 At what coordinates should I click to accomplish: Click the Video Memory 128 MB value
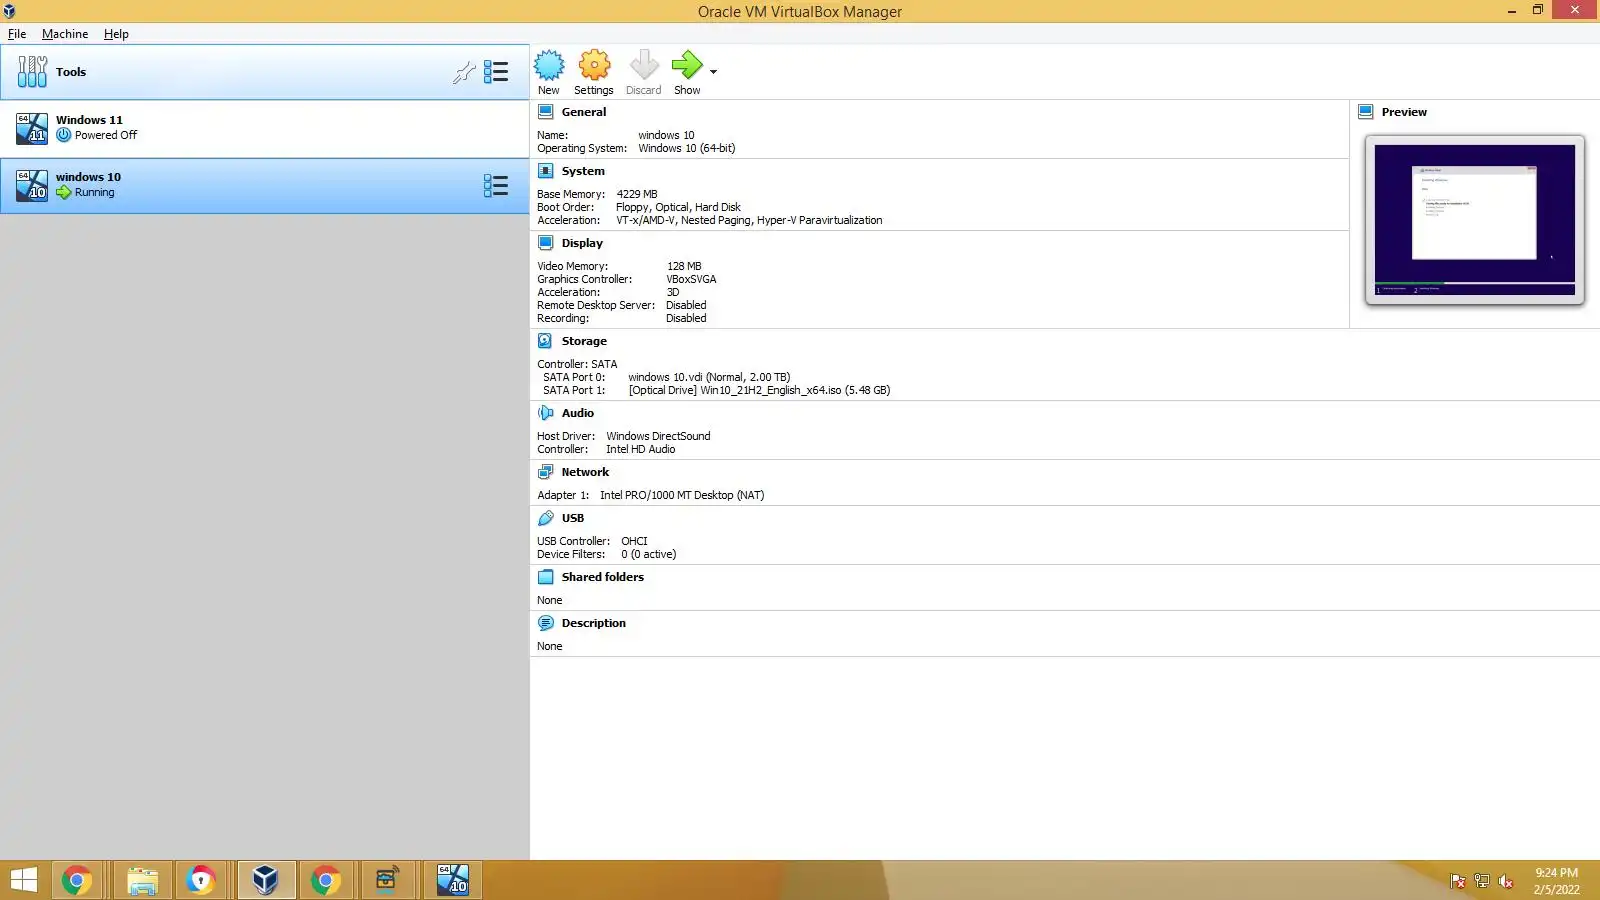click(x=684, y=266)
